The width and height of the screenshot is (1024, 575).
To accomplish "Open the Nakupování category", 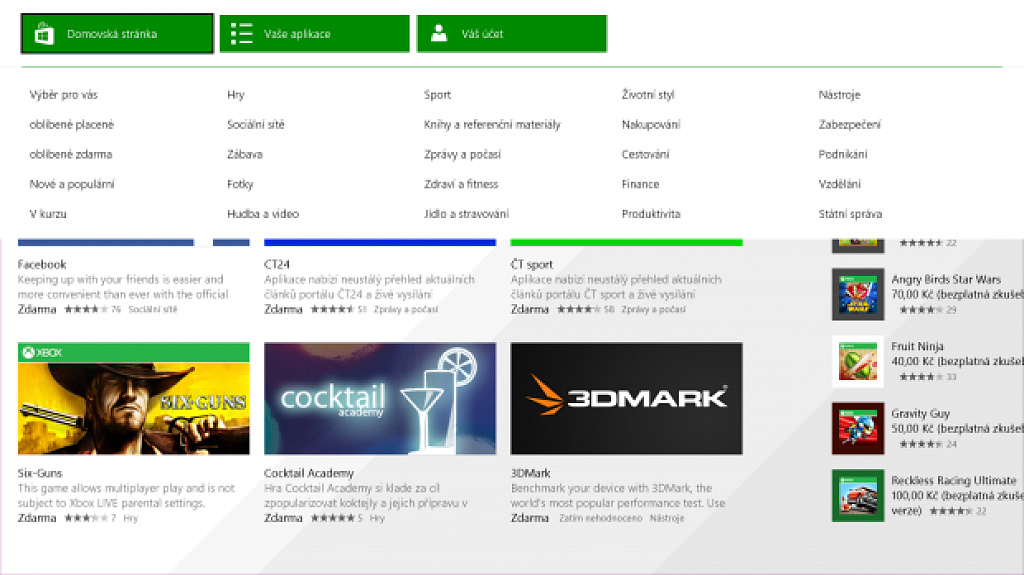I will click(651, 124).
